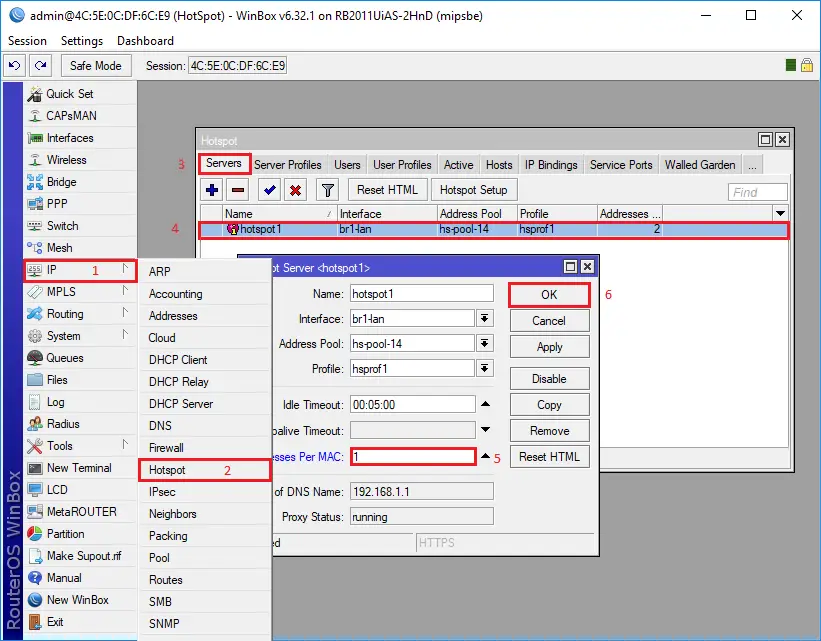Toggle Safe Mode
821x641 pixels.
96,66
